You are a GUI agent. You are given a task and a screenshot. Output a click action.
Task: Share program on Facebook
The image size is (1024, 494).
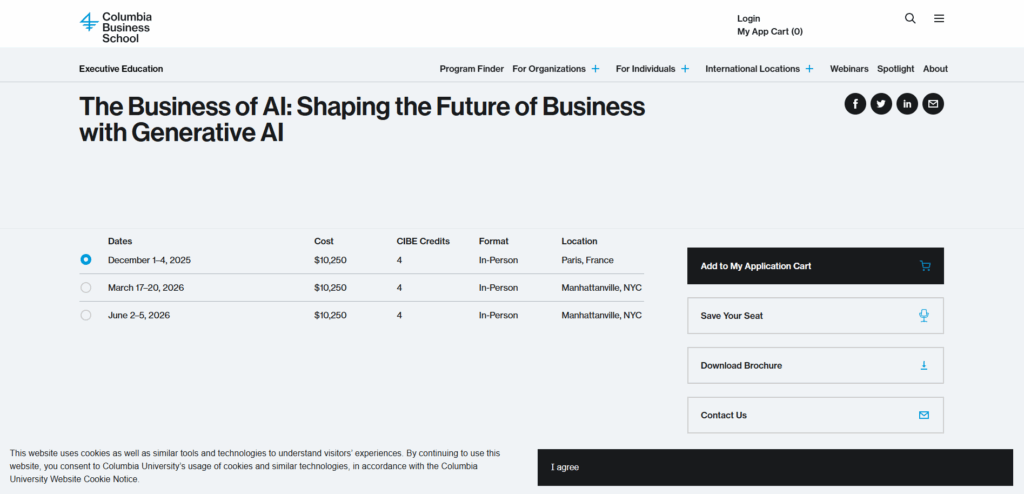855,104
